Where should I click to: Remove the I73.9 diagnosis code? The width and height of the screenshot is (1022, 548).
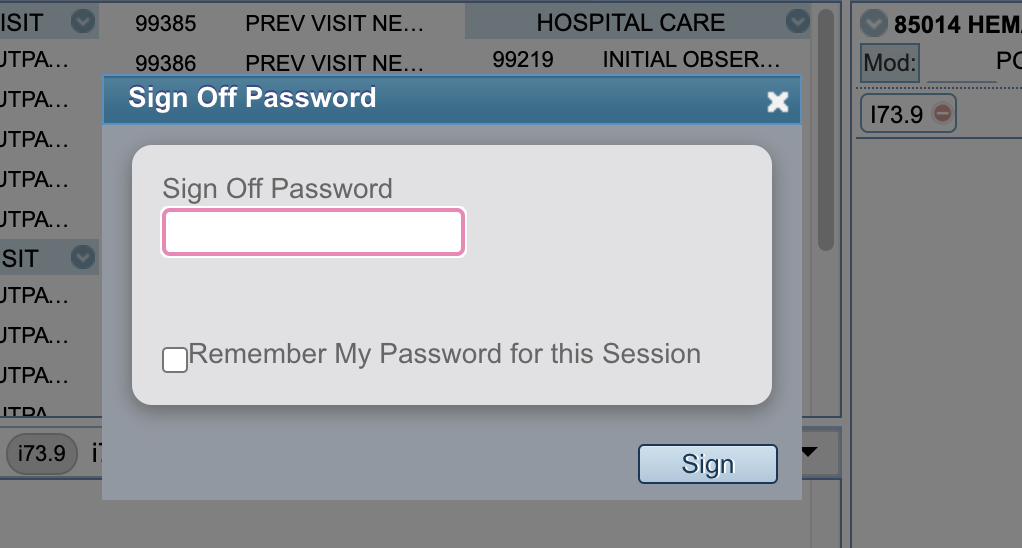click(942, 114)
